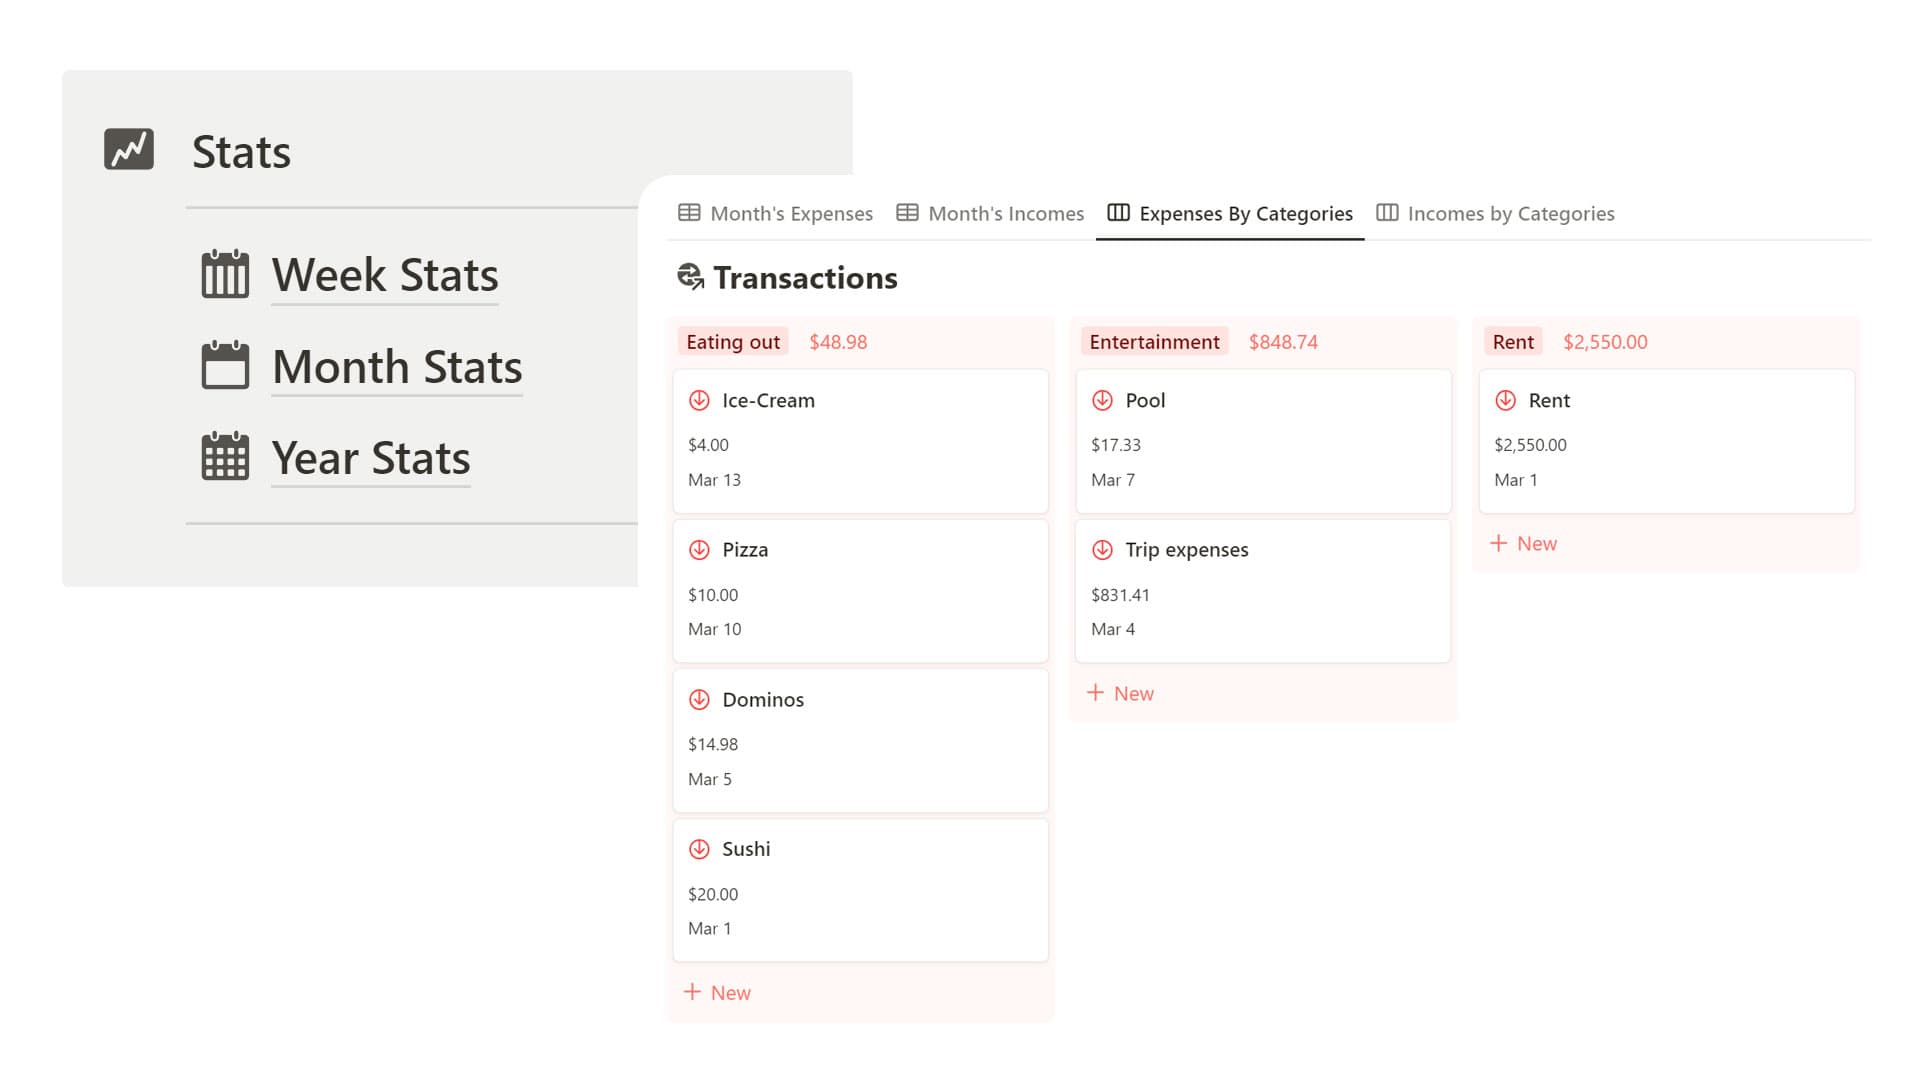Click the Trip expenses red arrow icon
The height and width of the screenshot is (1080, 1920).
[1102, 550]
